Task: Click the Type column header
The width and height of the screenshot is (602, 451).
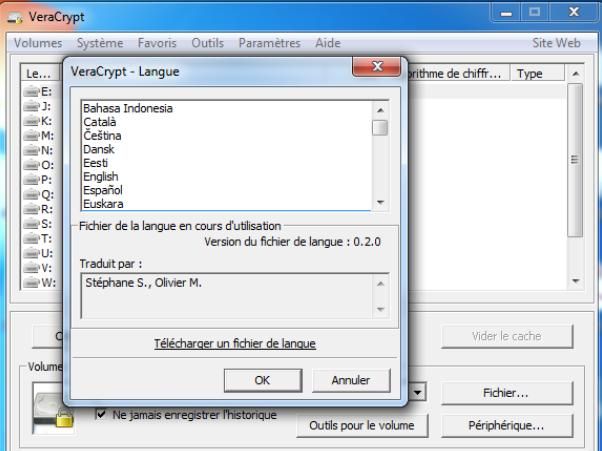Action: (537, 73)
